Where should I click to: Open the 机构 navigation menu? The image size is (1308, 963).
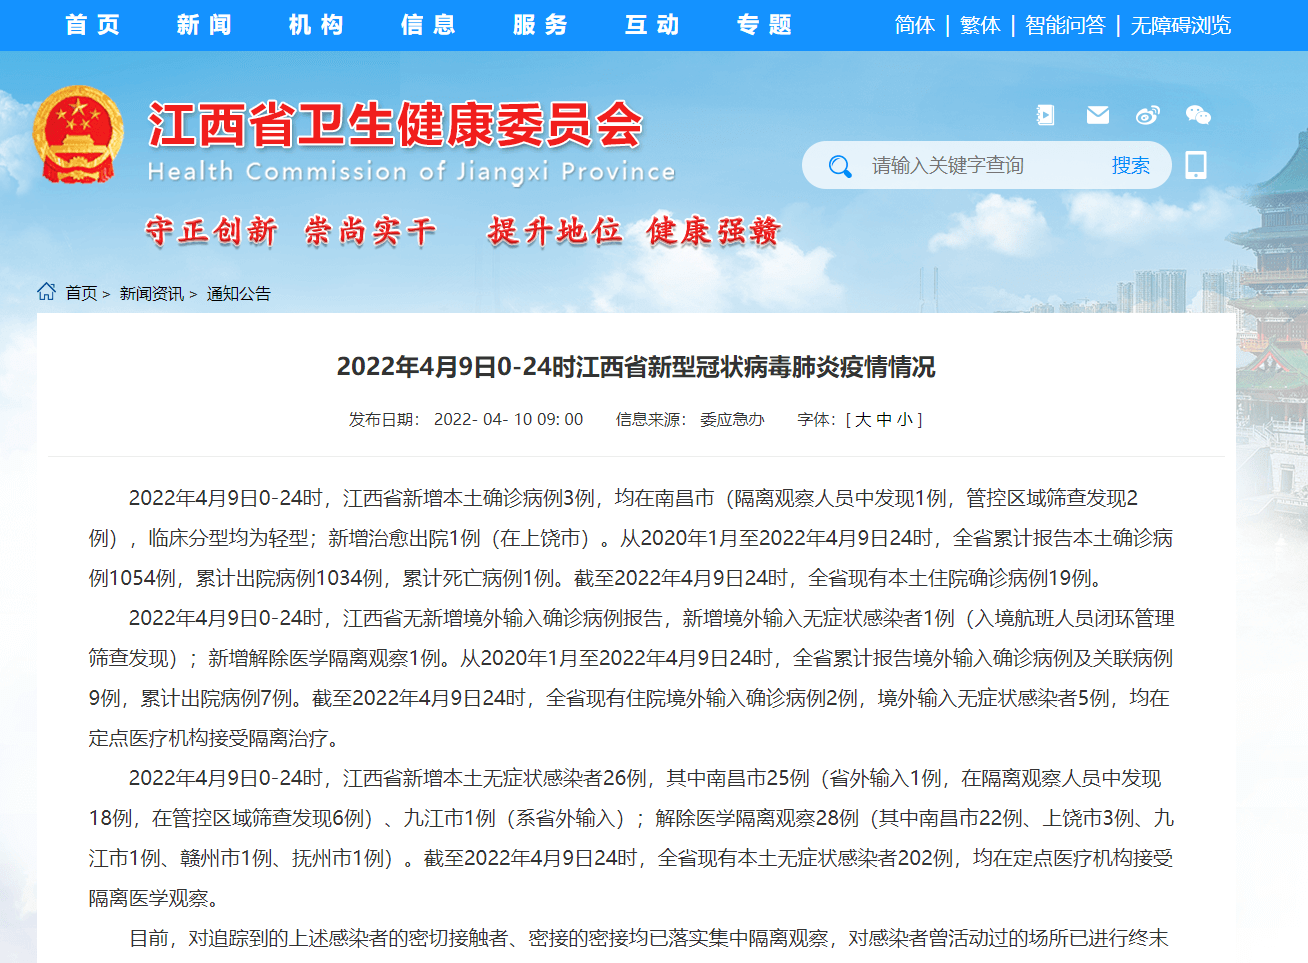coord(317,25)
